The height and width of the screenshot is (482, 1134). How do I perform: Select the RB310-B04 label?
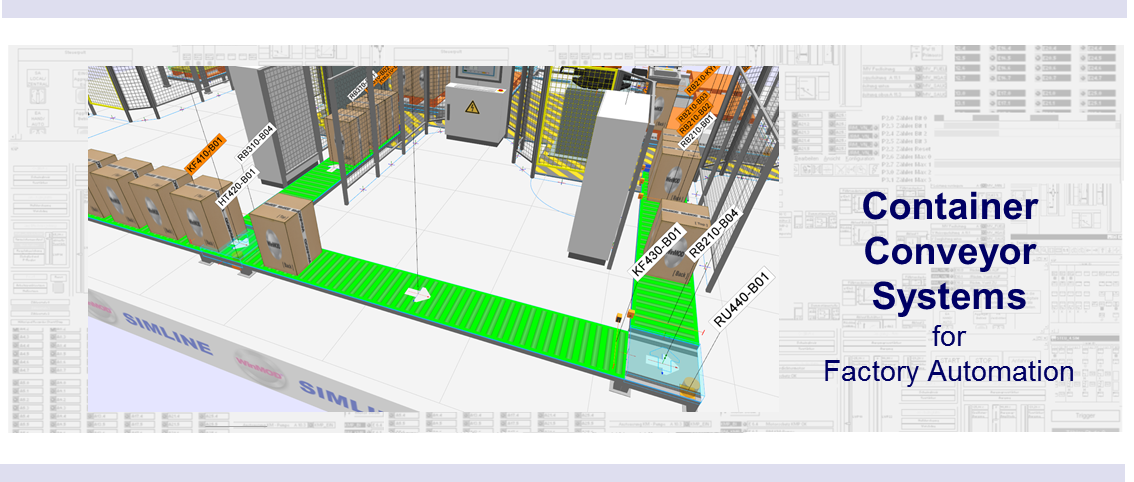[257, 143]
